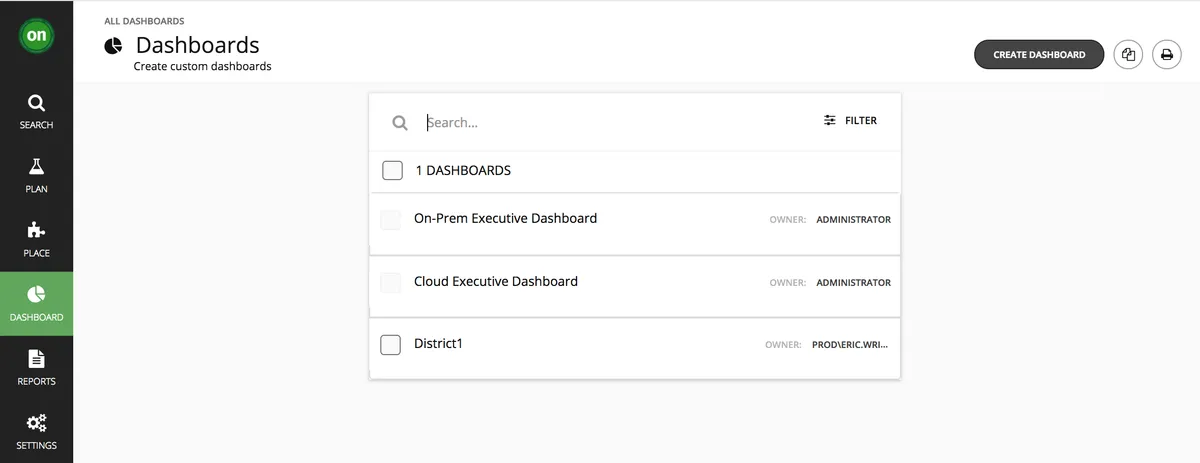Click the Create Dashboard button
Image resolution: width=1200 pixels, height=463 pixels.
click(1038, 55)
